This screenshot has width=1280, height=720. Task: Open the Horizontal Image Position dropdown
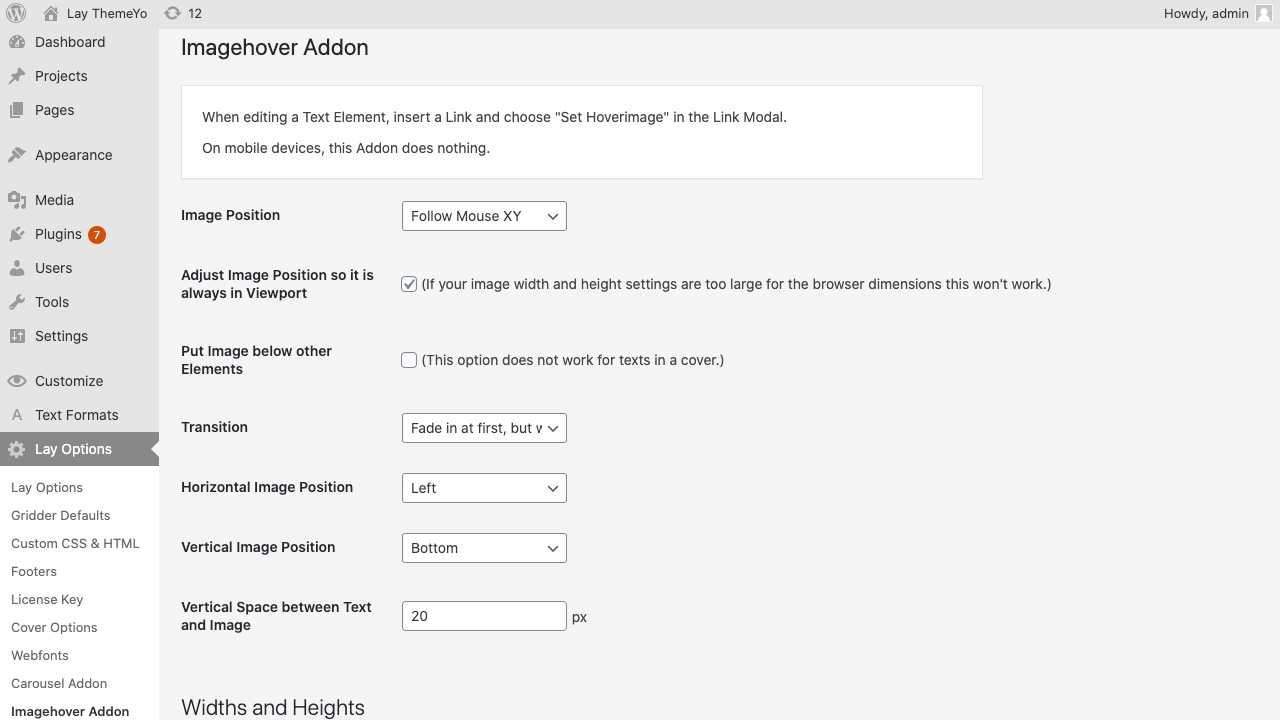(x=484, y=488)
